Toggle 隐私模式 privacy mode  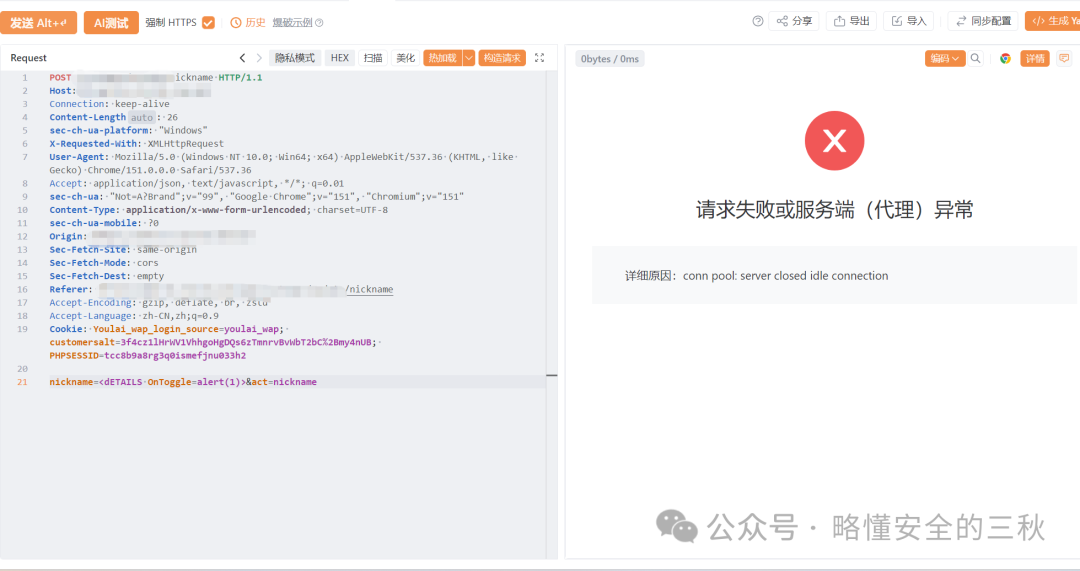click(x=295, y=58)
